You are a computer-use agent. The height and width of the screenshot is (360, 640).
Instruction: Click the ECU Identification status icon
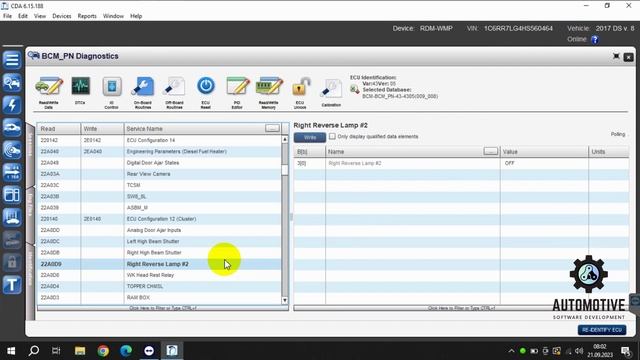click(x=354, y=89)
